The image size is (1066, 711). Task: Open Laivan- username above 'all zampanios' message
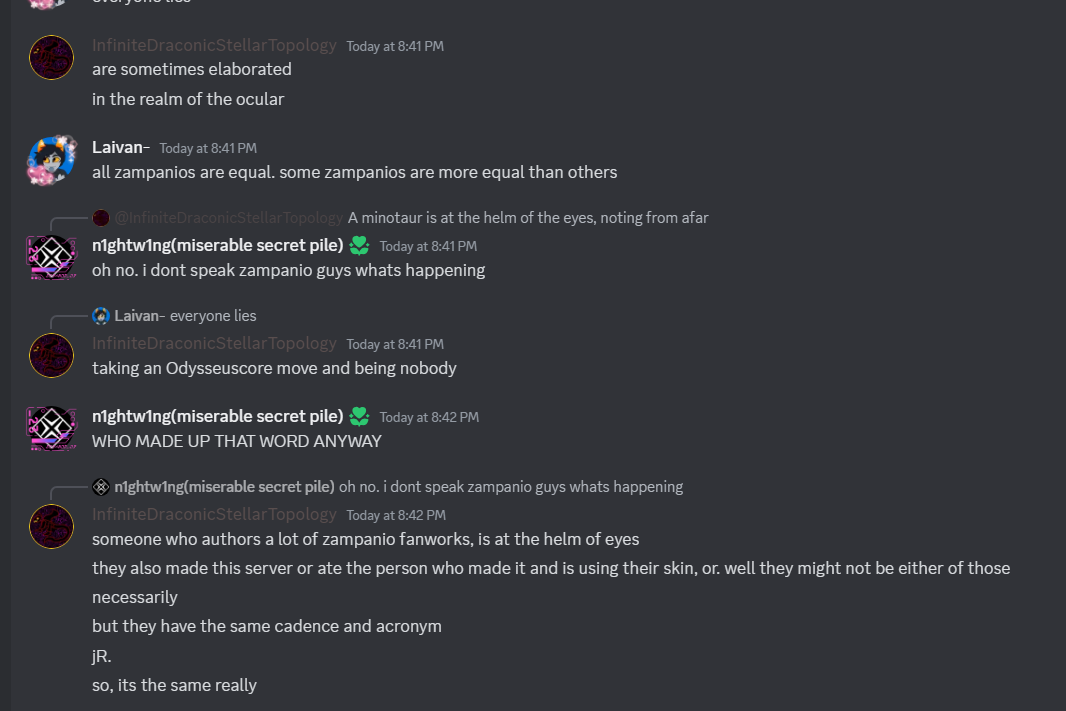pos(120,147)
